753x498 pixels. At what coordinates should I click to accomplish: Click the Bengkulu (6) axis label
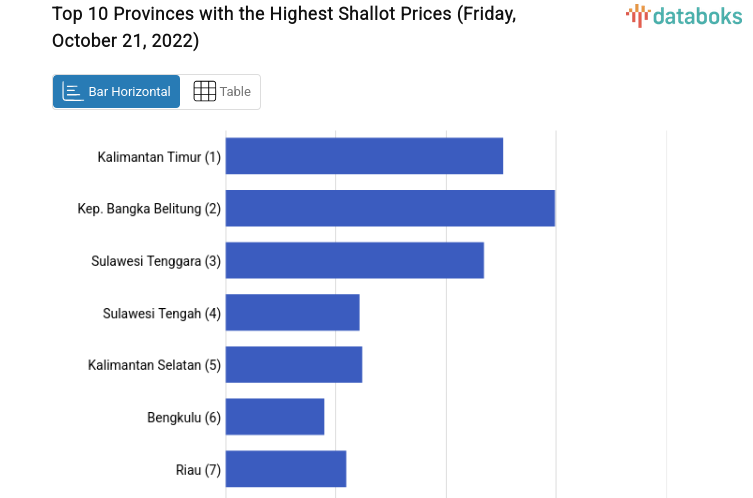(x=184, y=417)
